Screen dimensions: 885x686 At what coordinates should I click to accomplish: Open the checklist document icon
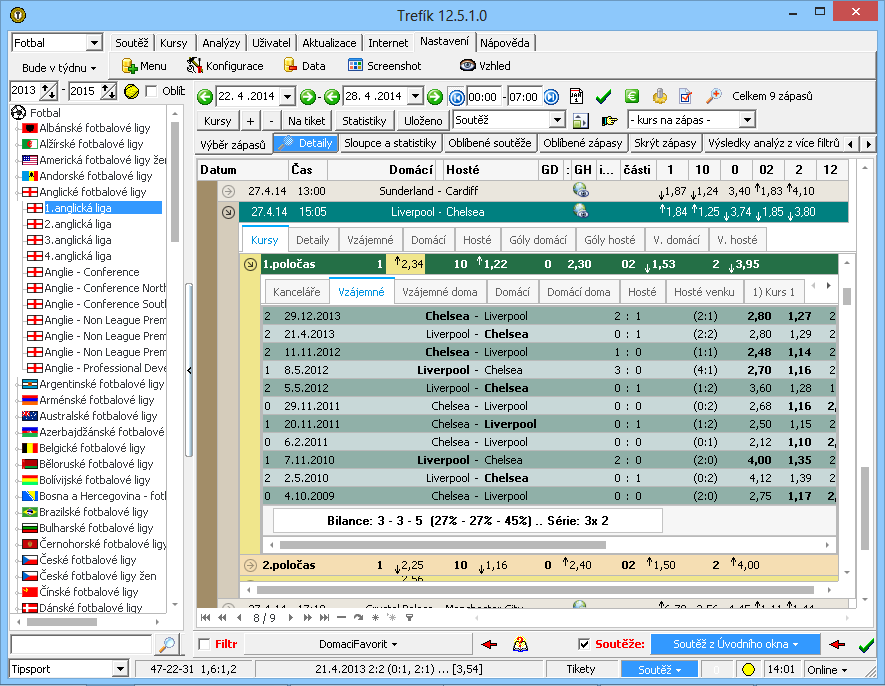click(686, 97)
